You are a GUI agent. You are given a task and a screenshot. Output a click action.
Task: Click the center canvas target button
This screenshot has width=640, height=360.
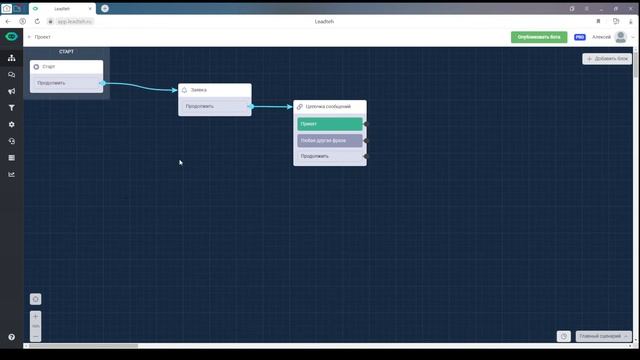pyautogui.click(x=36, y=299)
